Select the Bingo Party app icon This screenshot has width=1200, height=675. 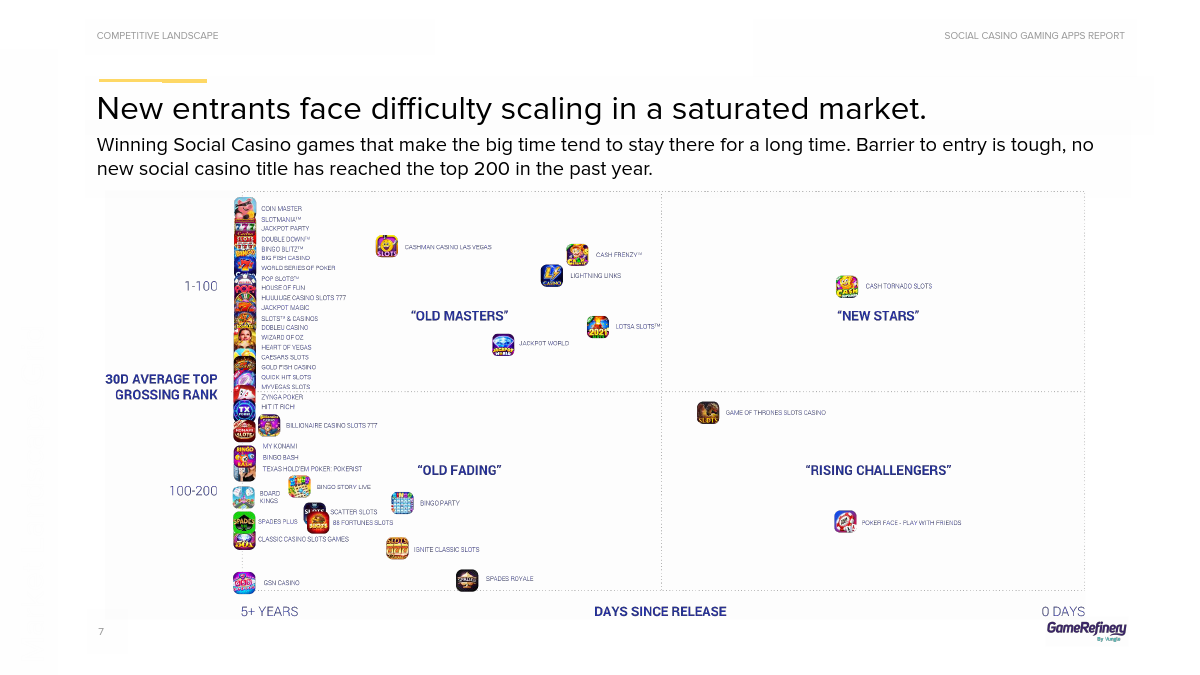(402, 503)
